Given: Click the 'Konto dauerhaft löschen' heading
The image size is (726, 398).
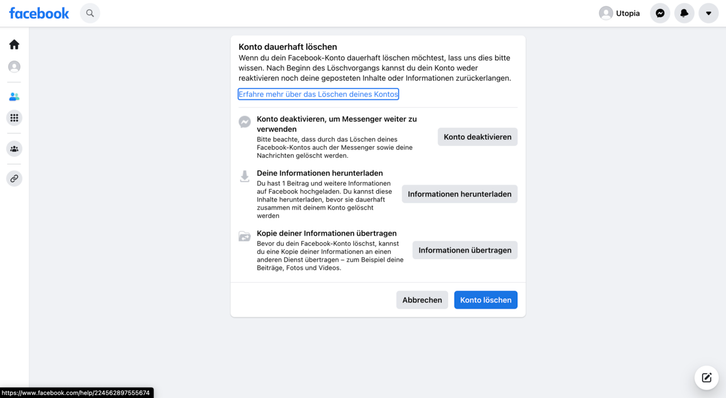Looking at the screenshot, I should [x=288, y=47].
